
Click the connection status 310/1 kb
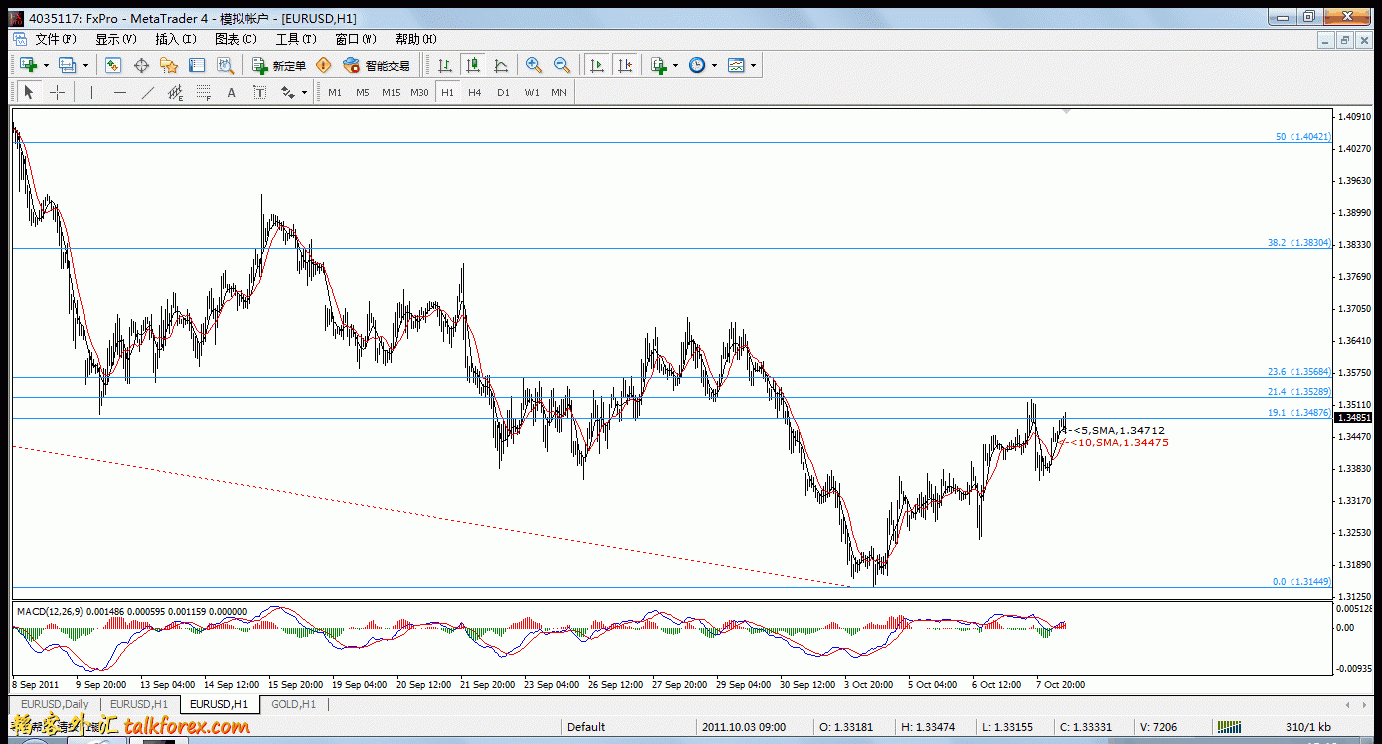1308,727
